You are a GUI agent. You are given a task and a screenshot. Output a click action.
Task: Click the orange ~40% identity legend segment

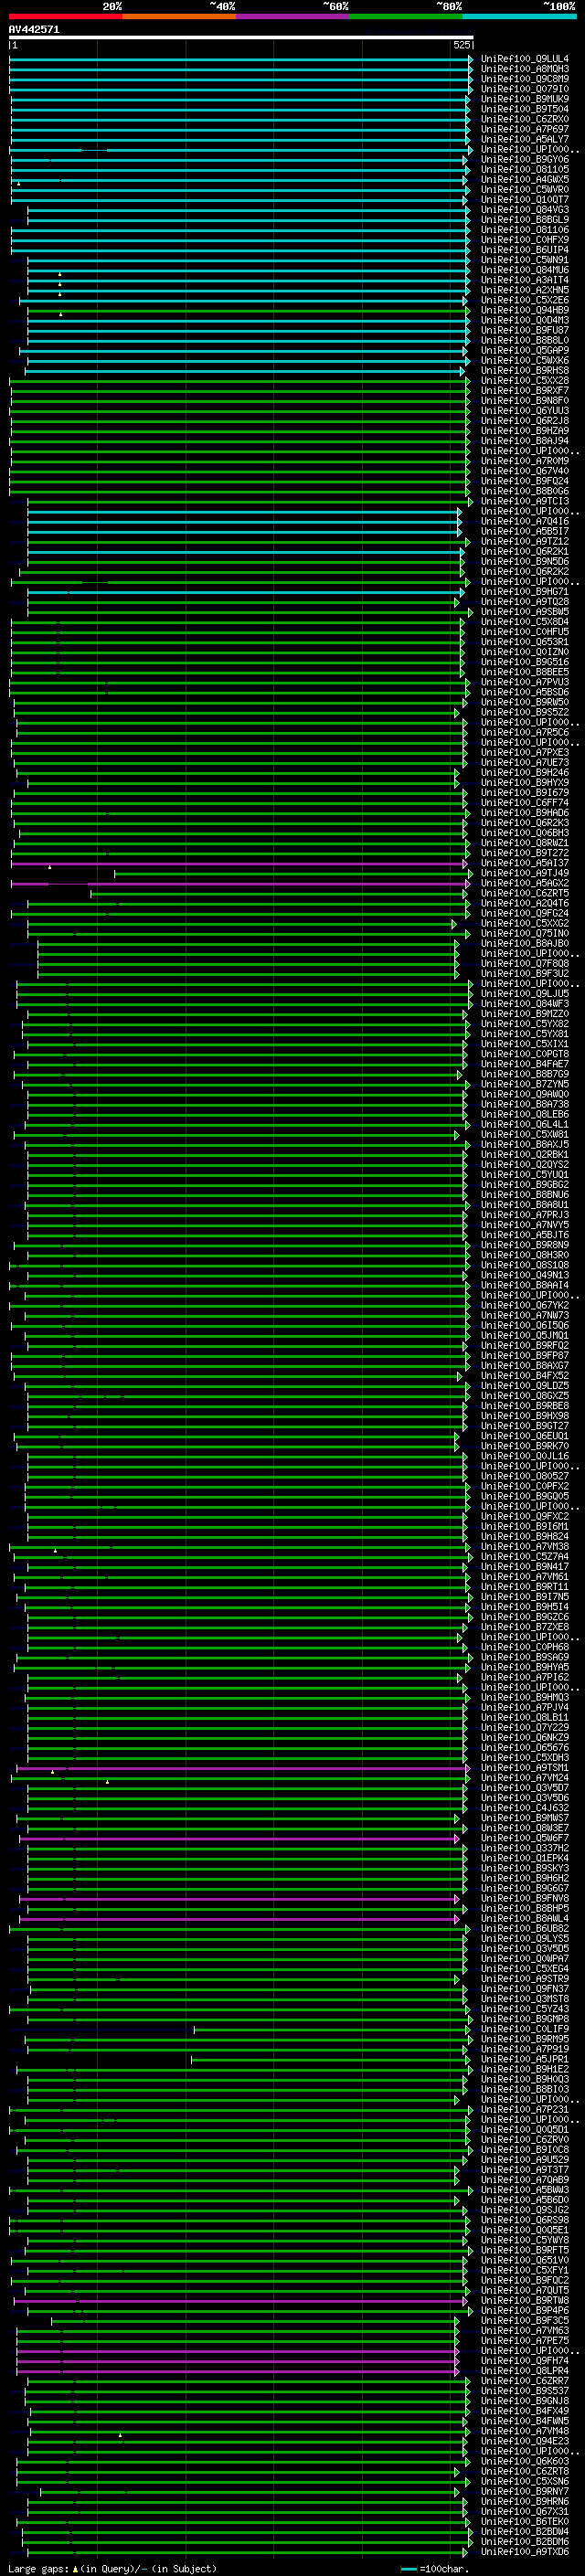[180, 16]
